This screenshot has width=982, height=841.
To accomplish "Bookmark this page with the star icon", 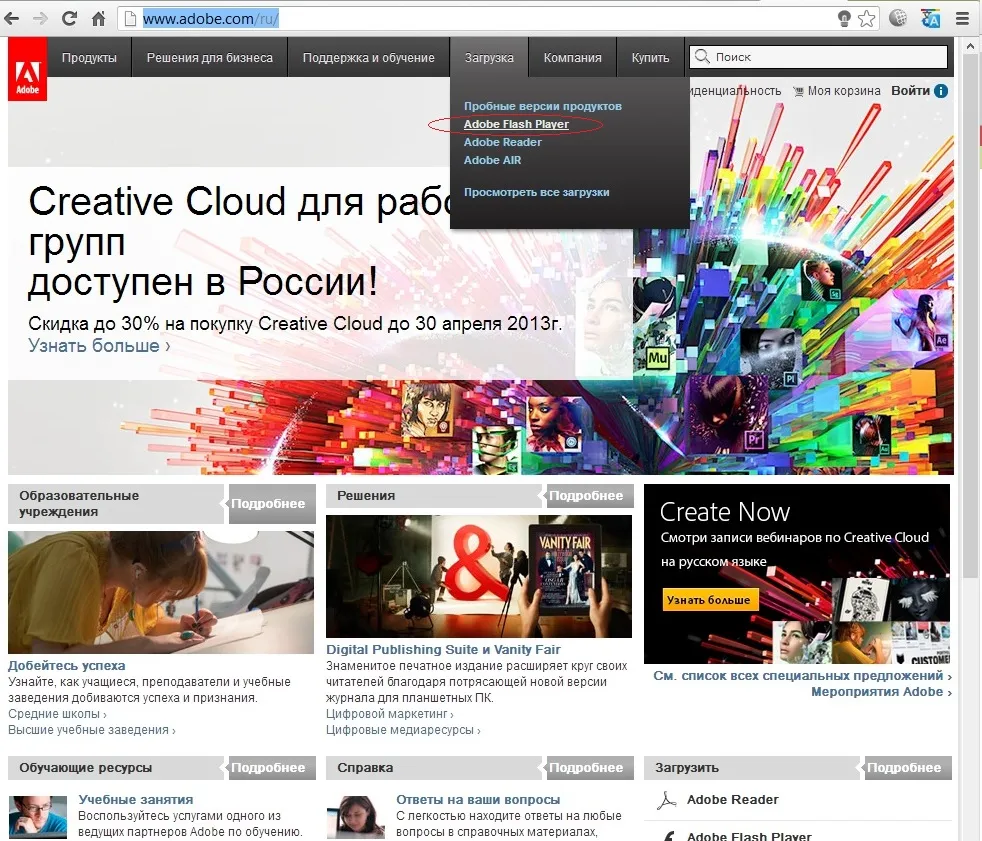I will point(867,18).
